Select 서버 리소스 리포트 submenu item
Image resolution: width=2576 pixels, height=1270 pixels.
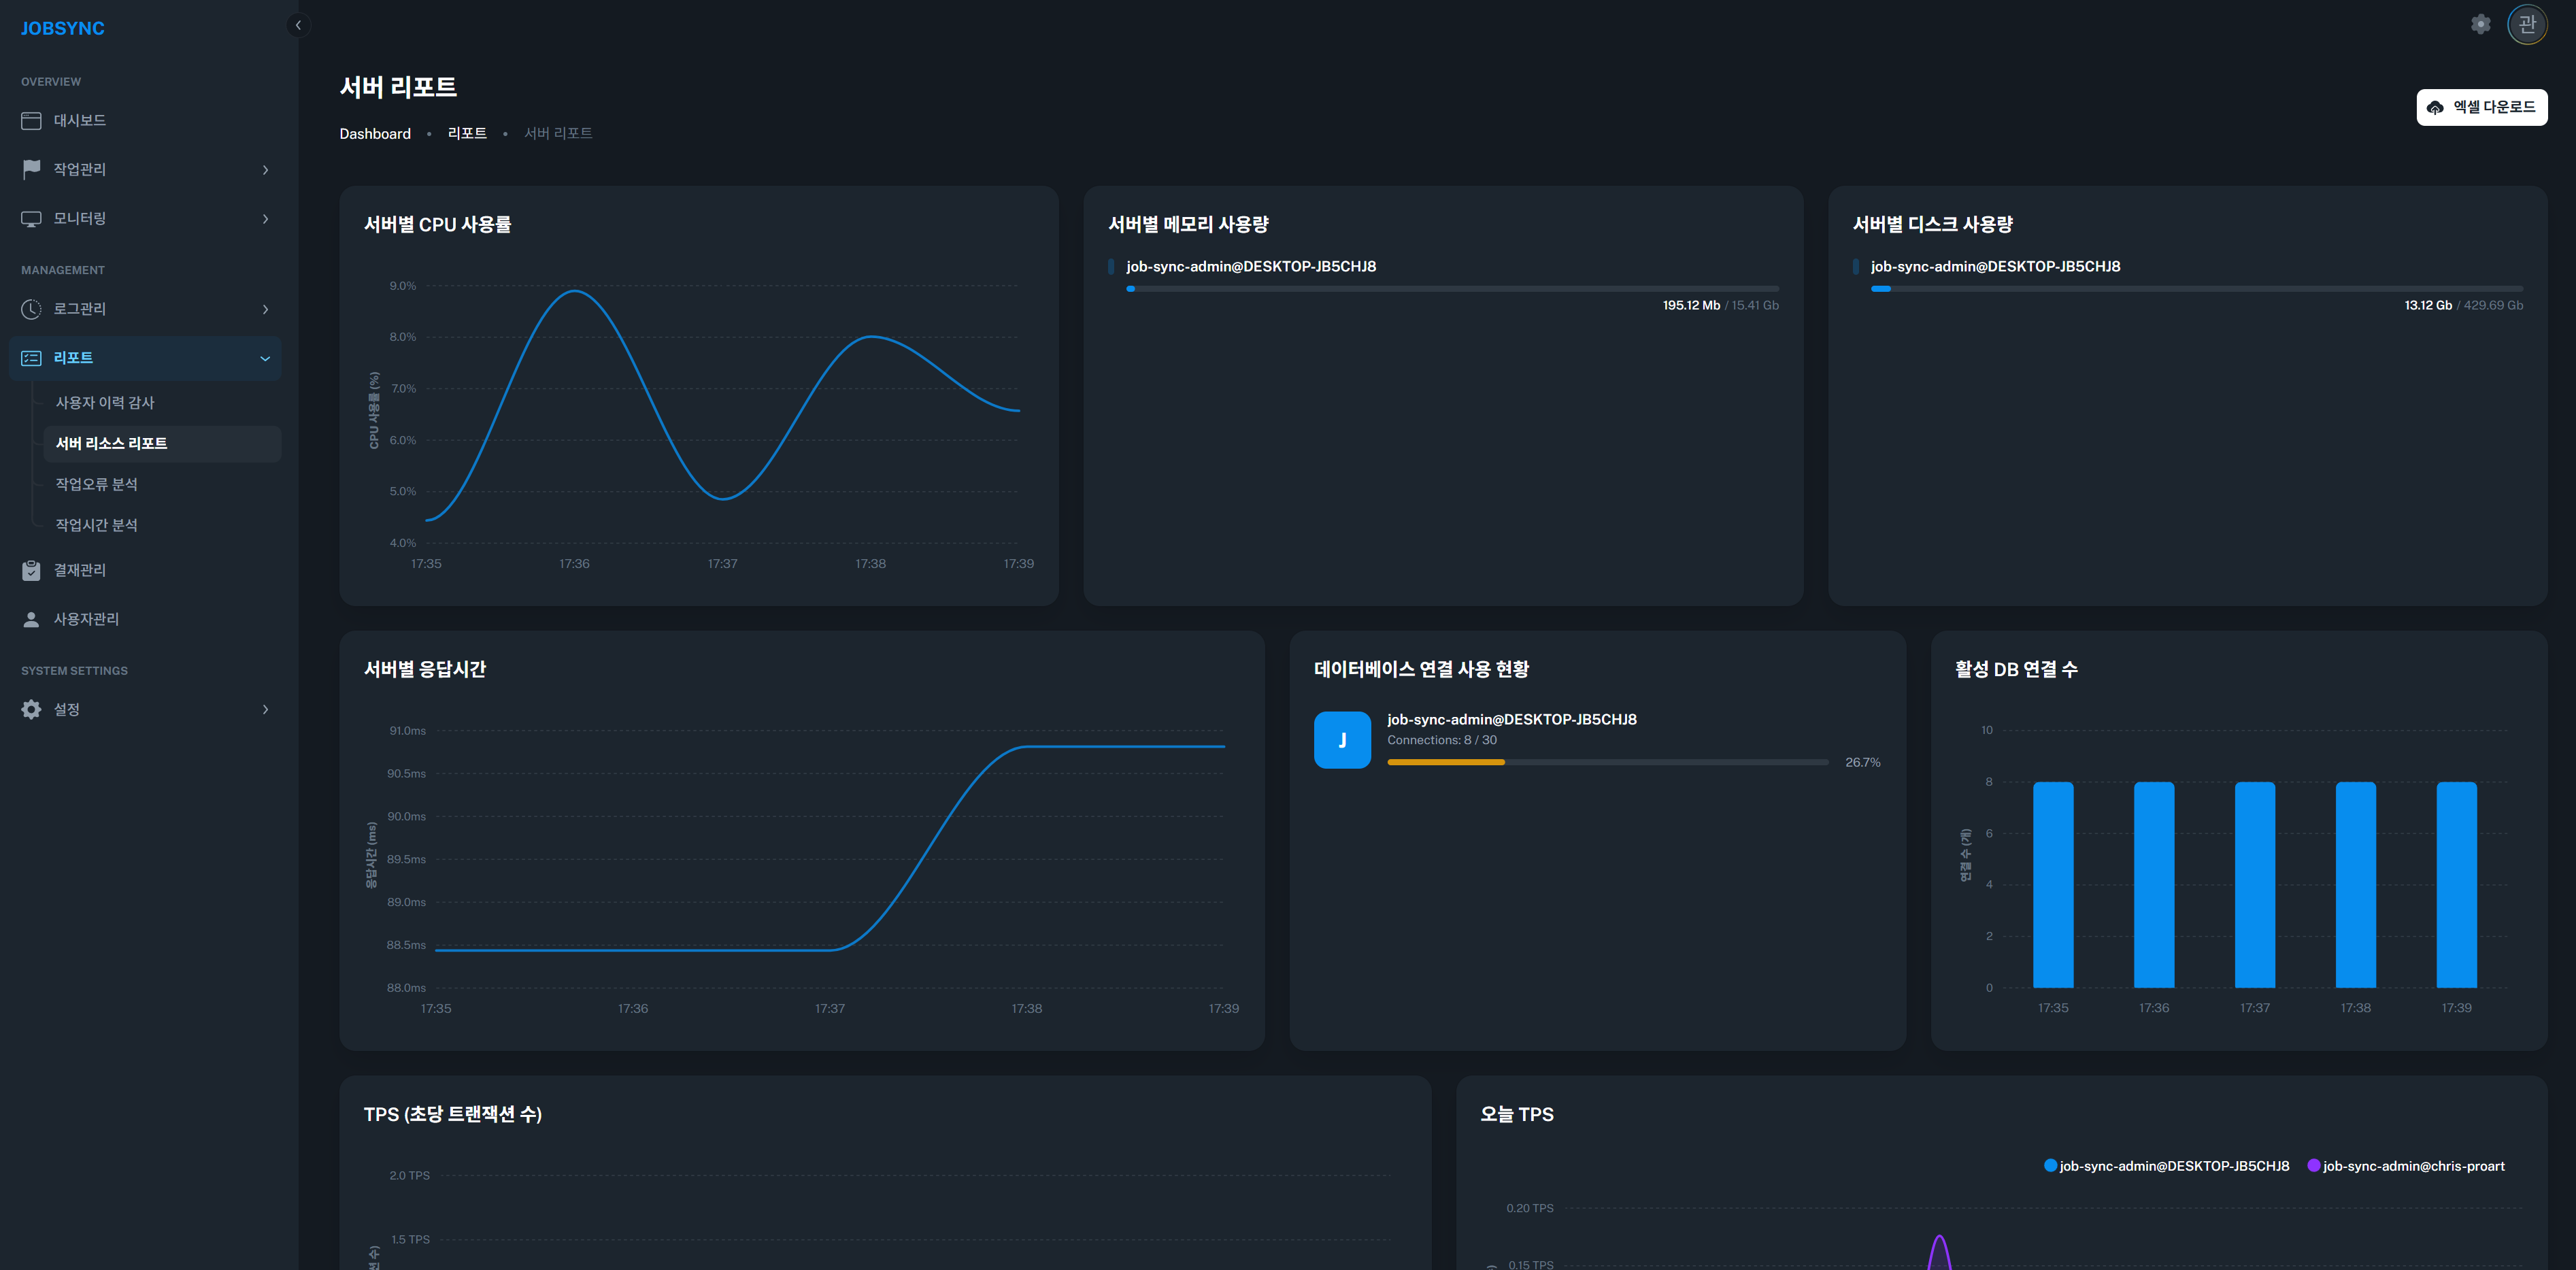[x=162, y=443]
